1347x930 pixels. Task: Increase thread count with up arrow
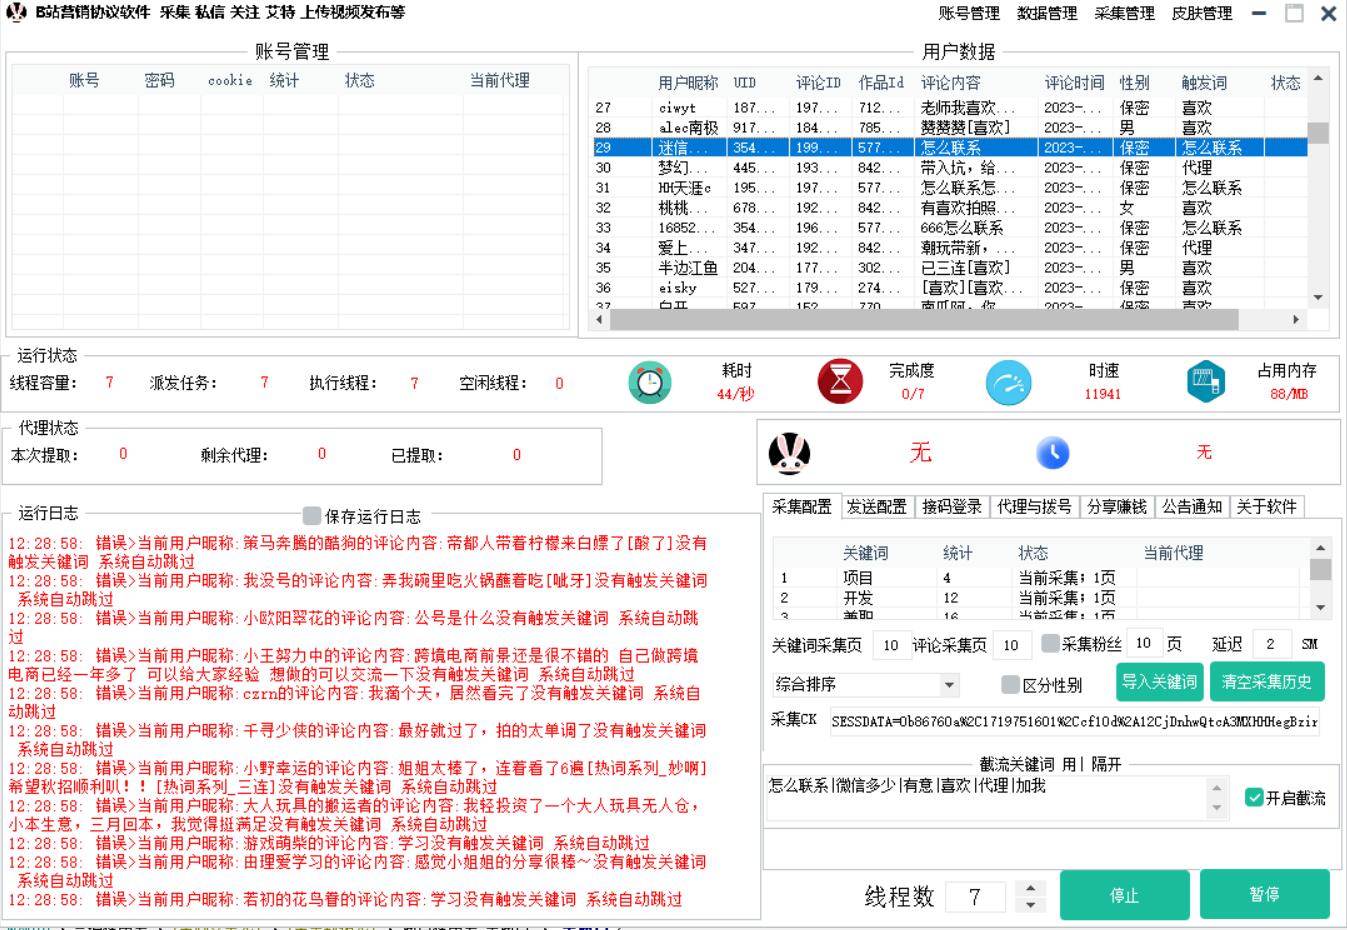click(1030, 887)
